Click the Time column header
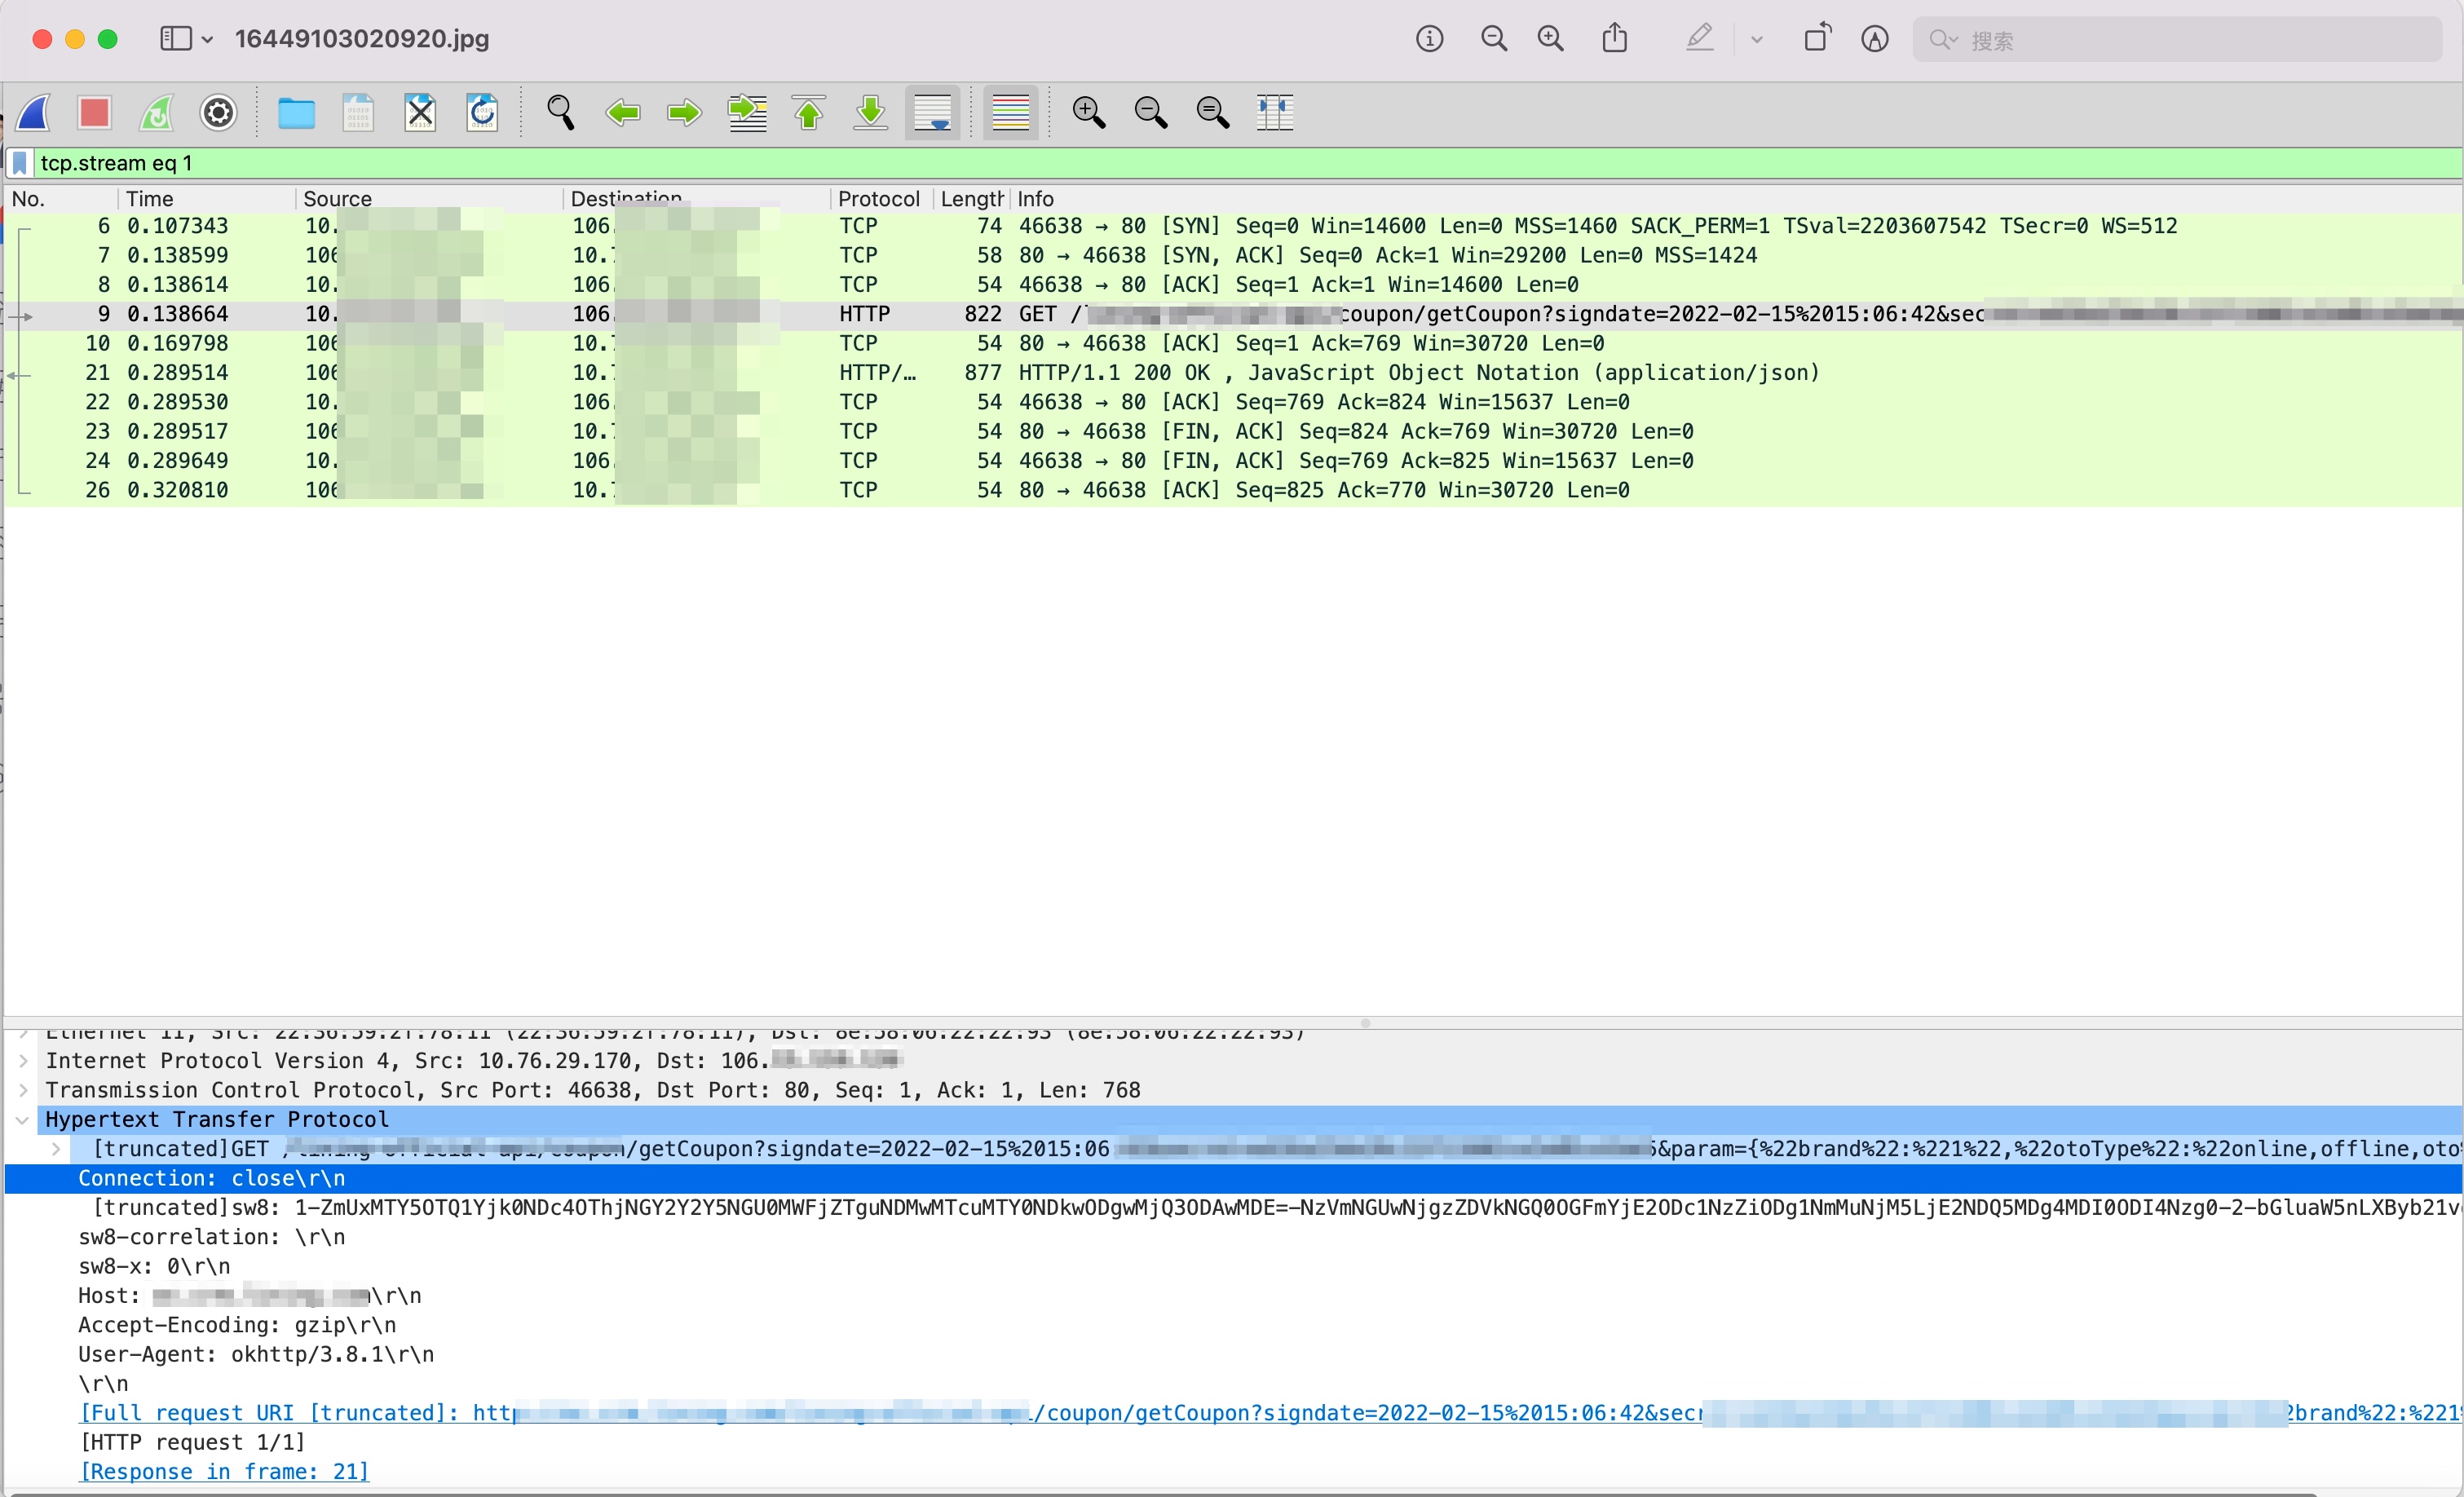 tap(150, 199)
